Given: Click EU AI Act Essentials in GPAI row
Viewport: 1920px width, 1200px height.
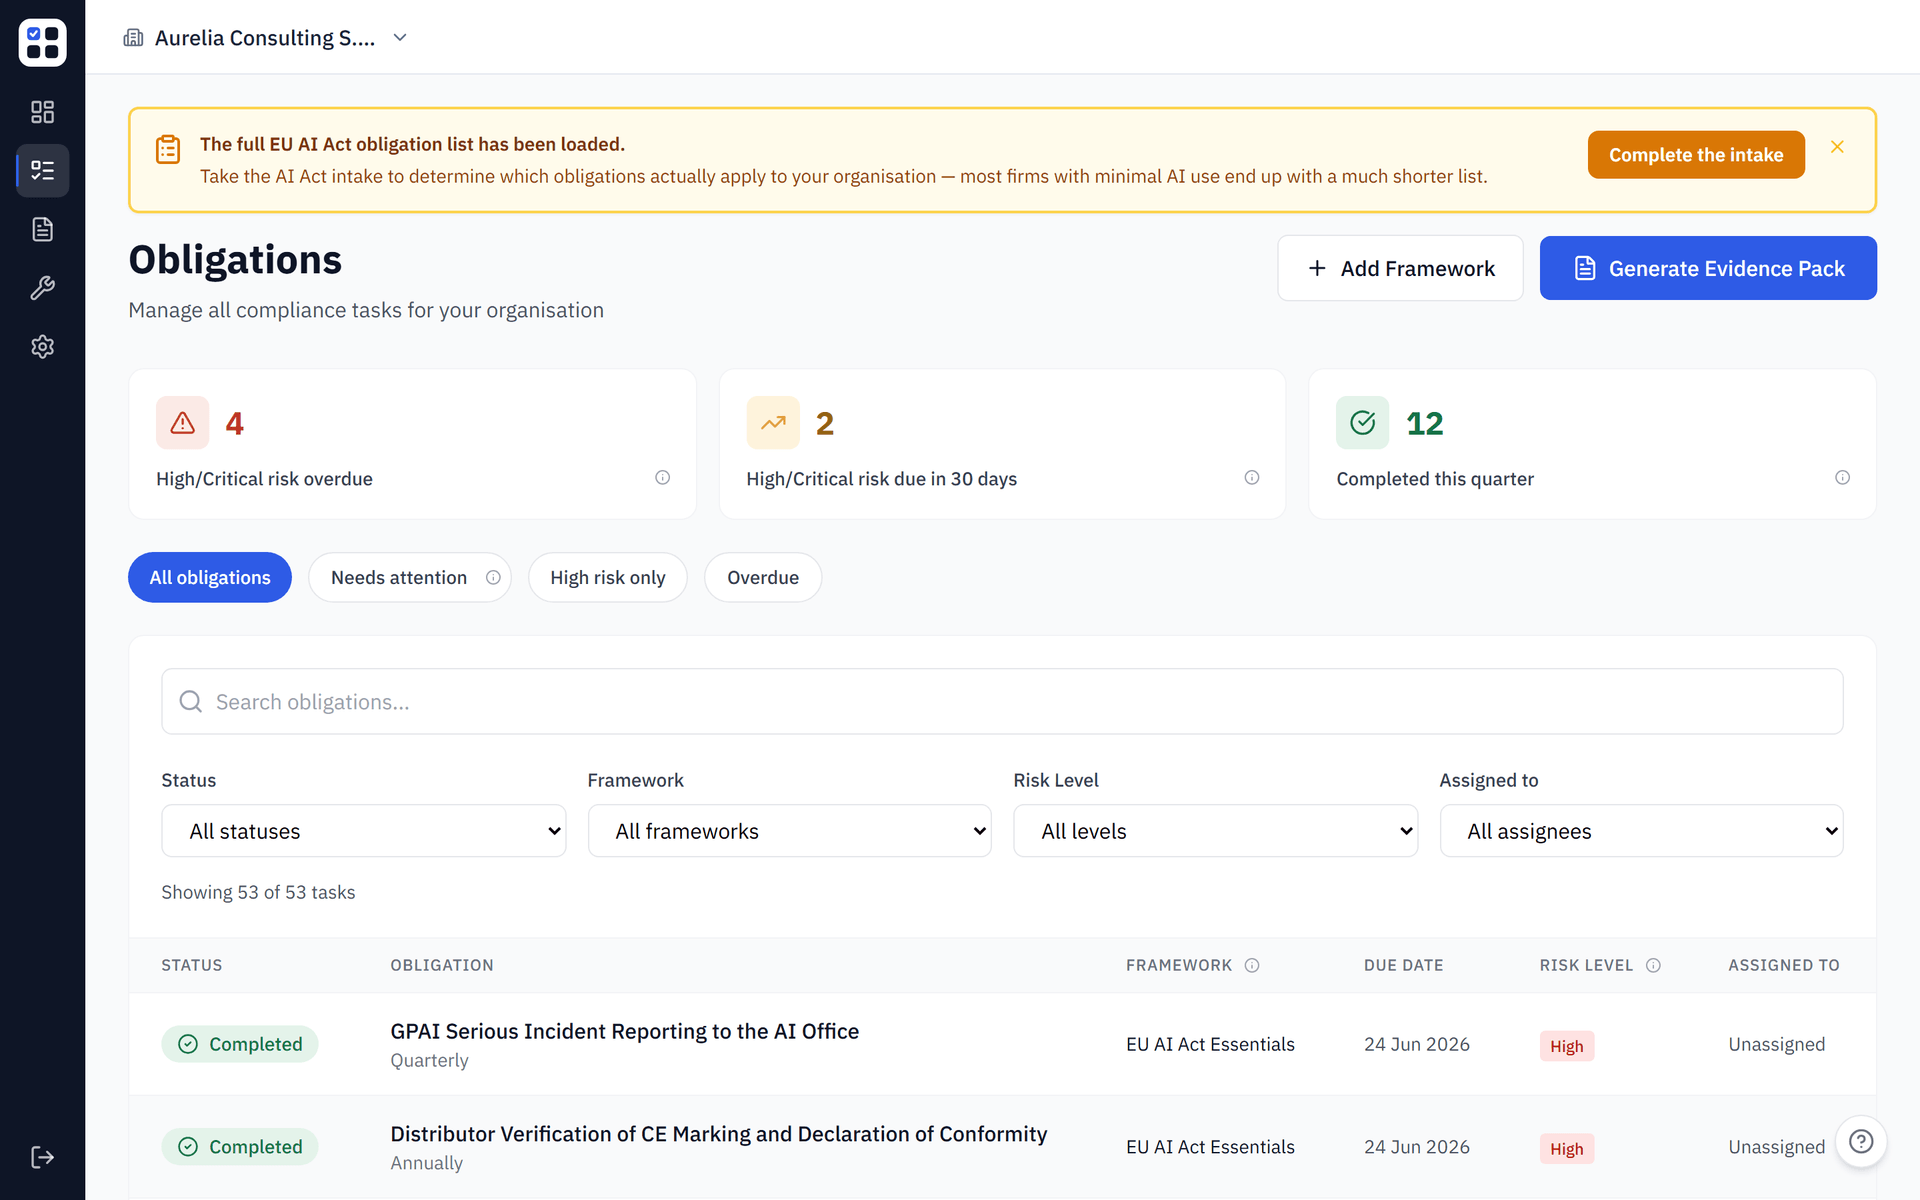Looking at the screenshot, I should [1210, 1044].
